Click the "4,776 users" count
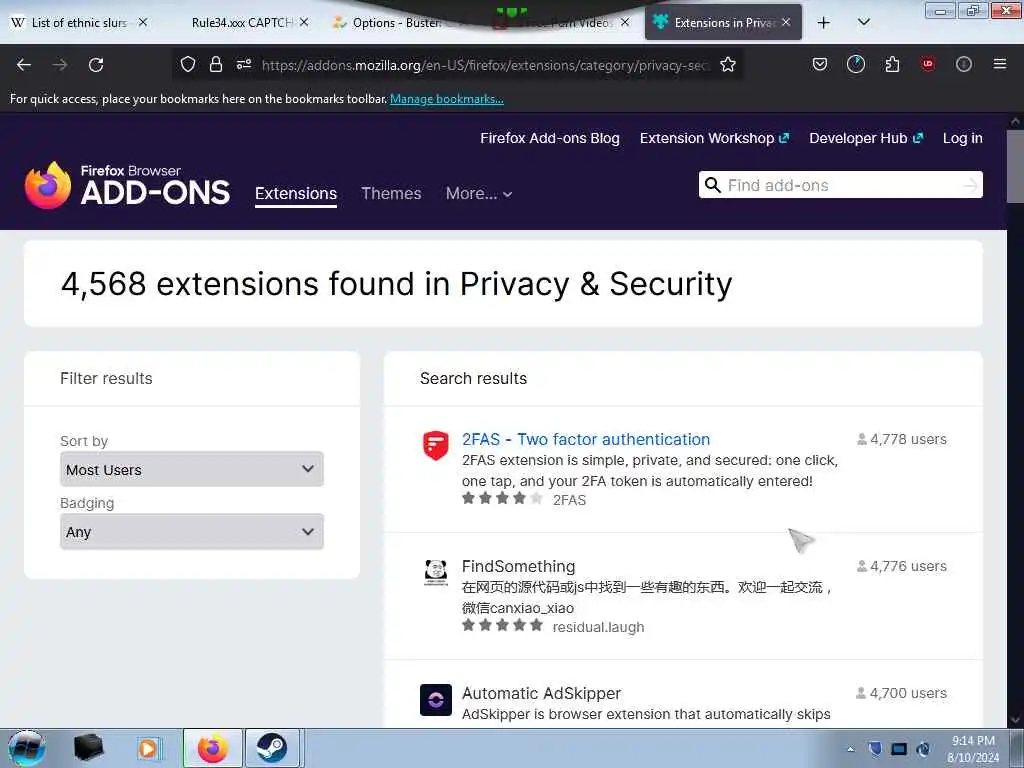 (901, 566)
